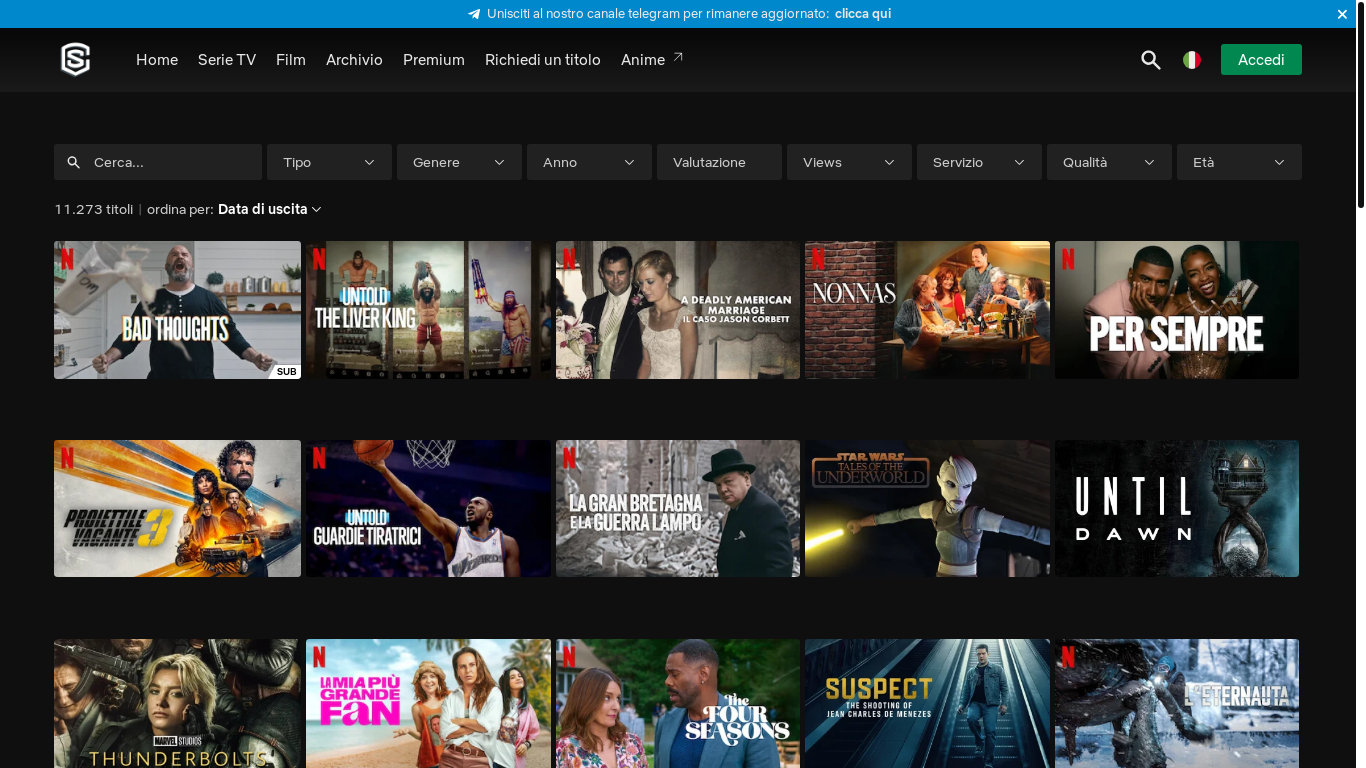Viewport: 1366px width, 768px height.
Task: Expand the Servizio filter dropdown
Action: tap(979, 162)
